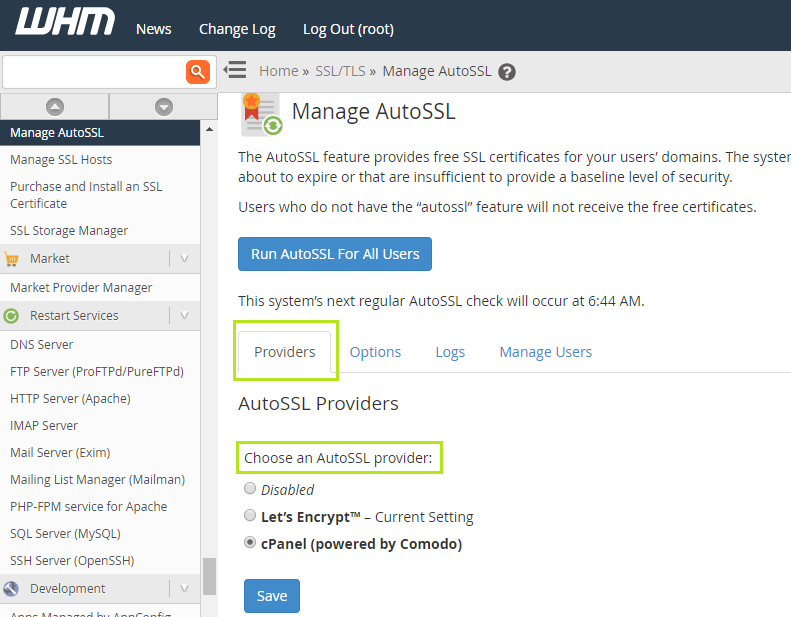Click the Home breadcrumb link

[278, 71]
